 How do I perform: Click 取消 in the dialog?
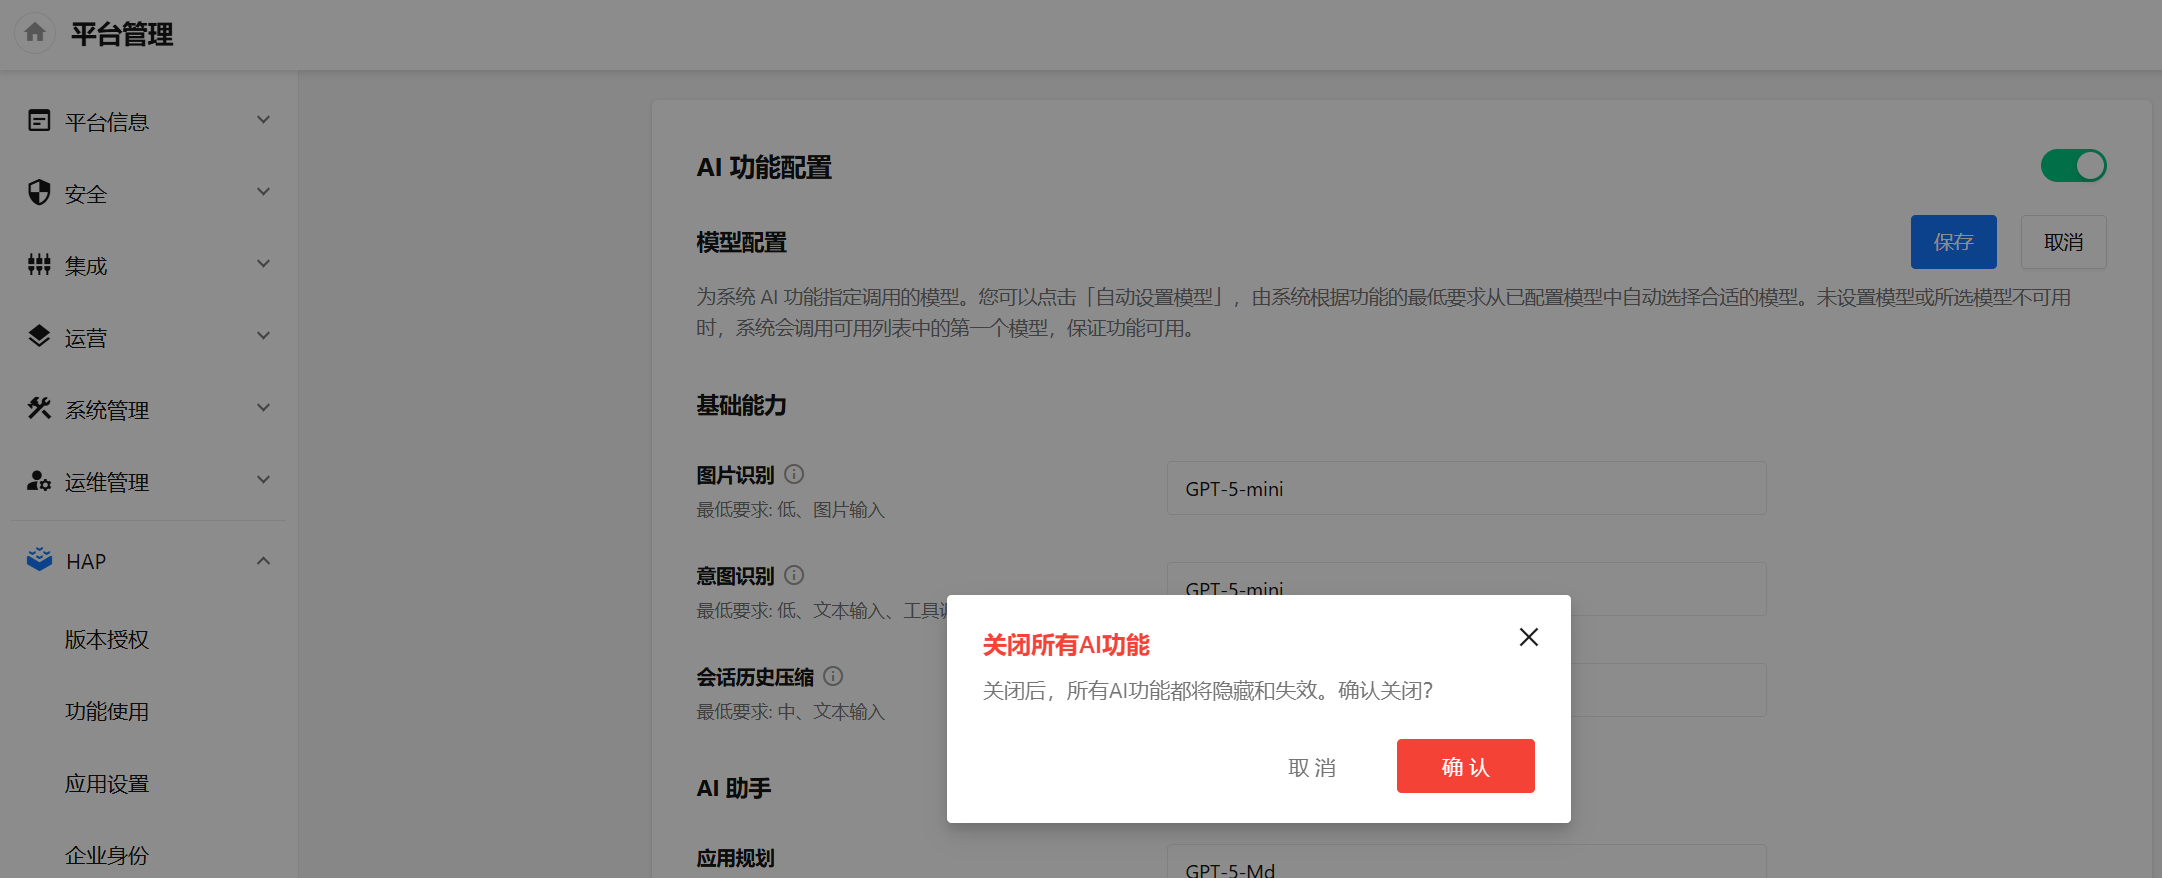click(1312, 767)
